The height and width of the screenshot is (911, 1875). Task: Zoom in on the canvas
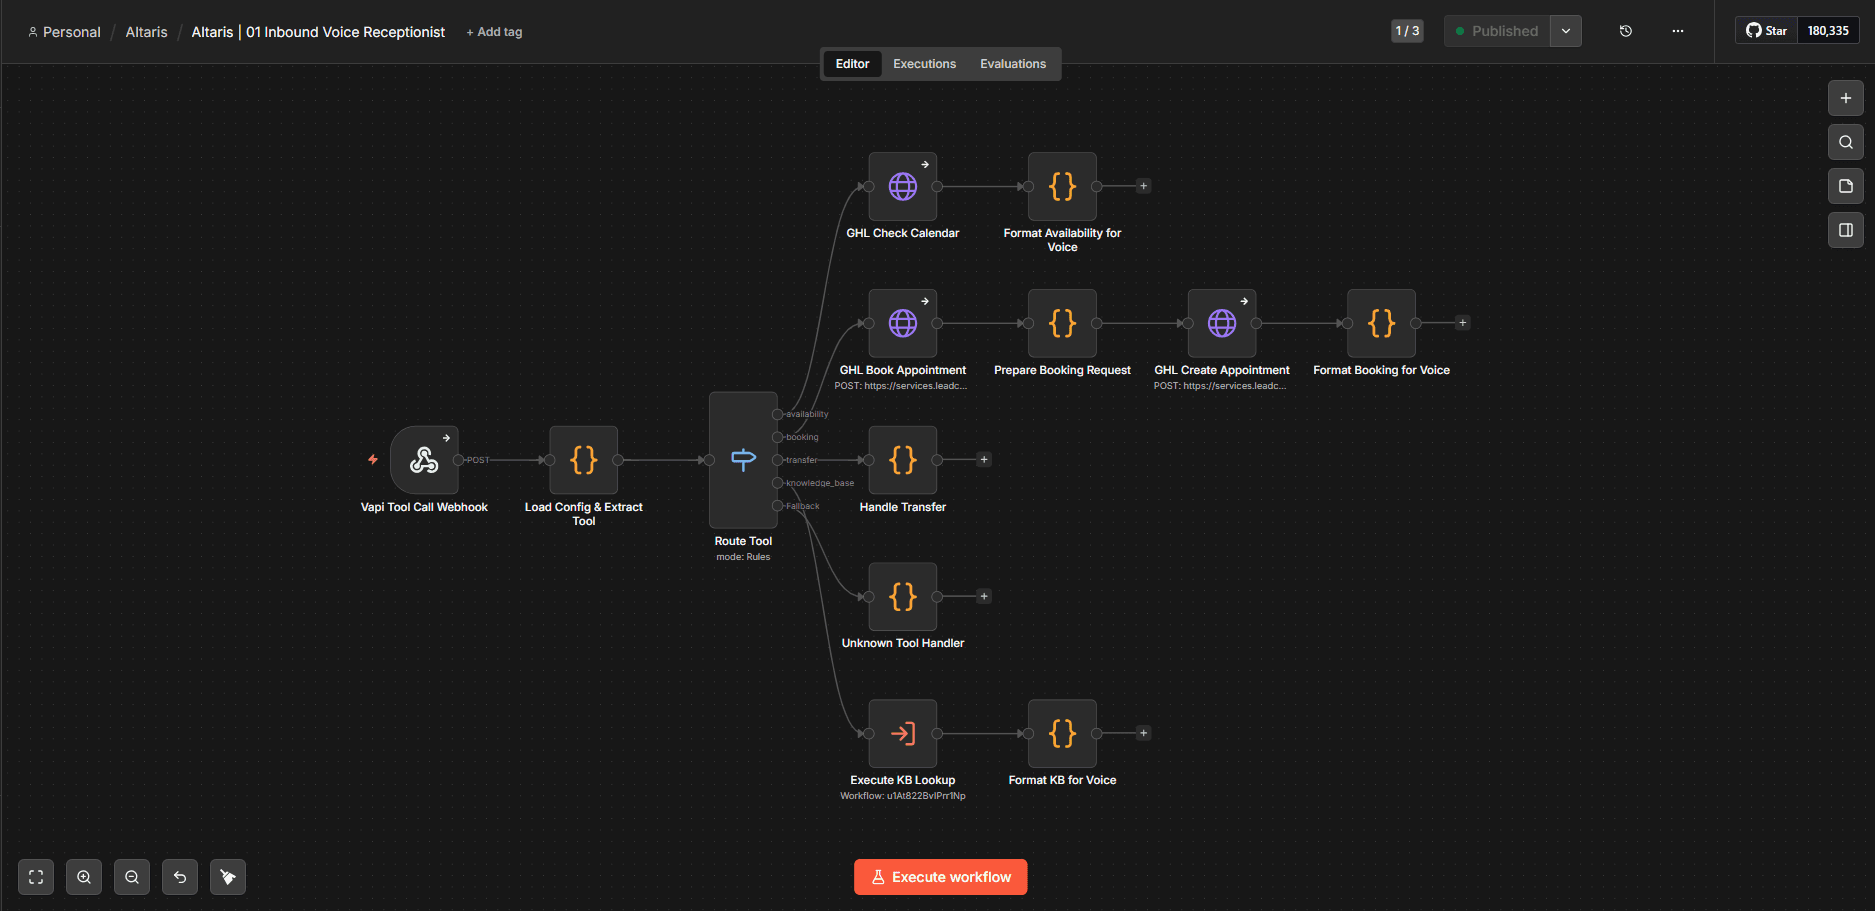coord(83,877)
